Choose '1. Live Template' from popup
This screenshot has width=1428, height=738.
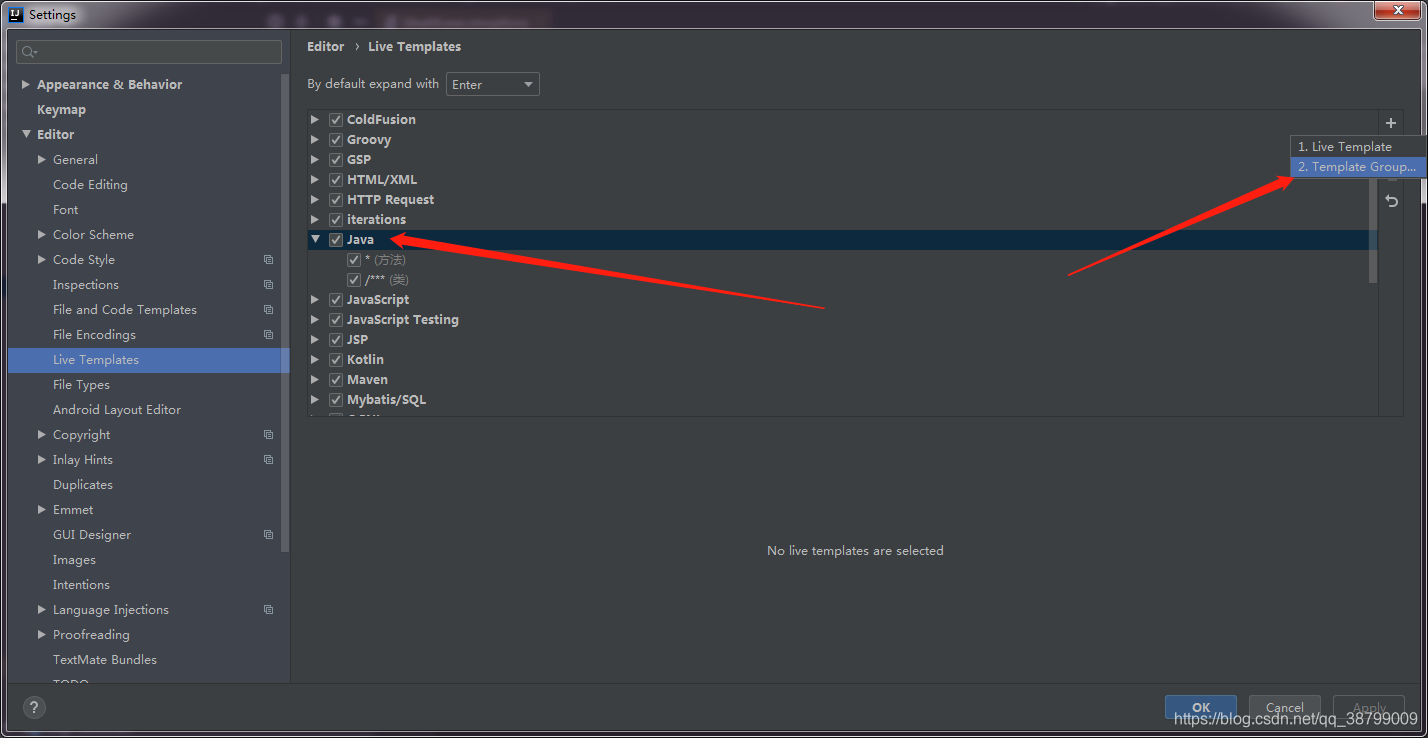[1358, 147]
